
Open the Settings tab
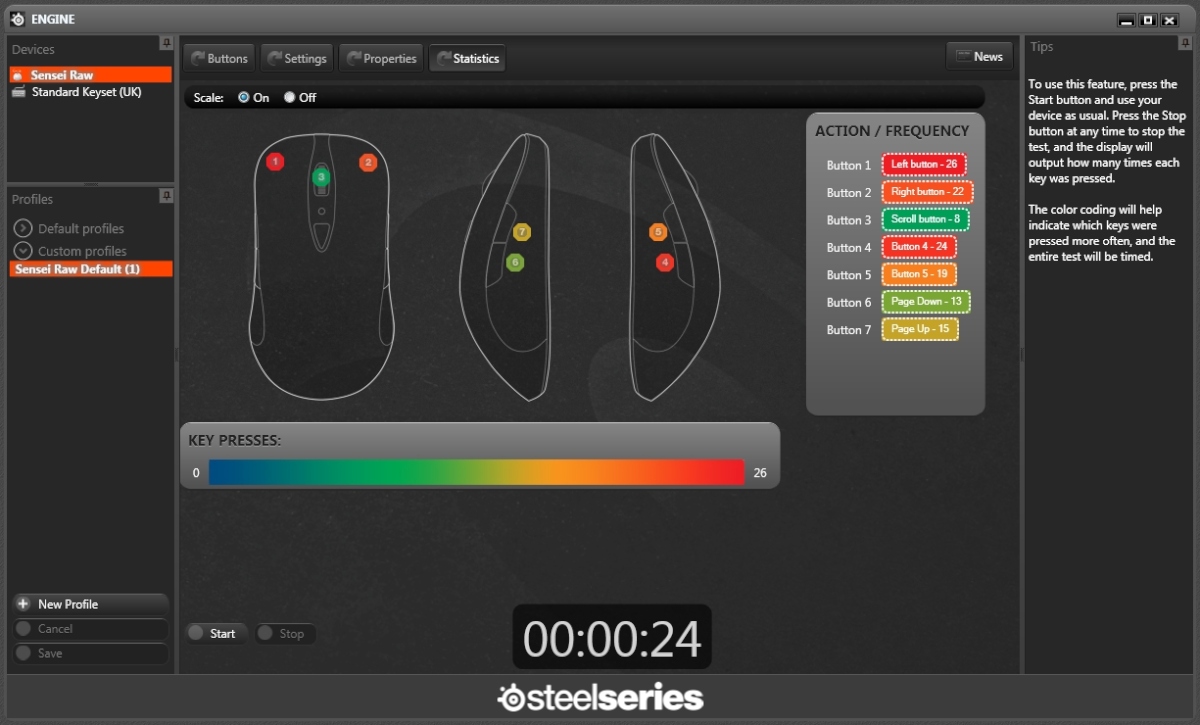point(297,58)
